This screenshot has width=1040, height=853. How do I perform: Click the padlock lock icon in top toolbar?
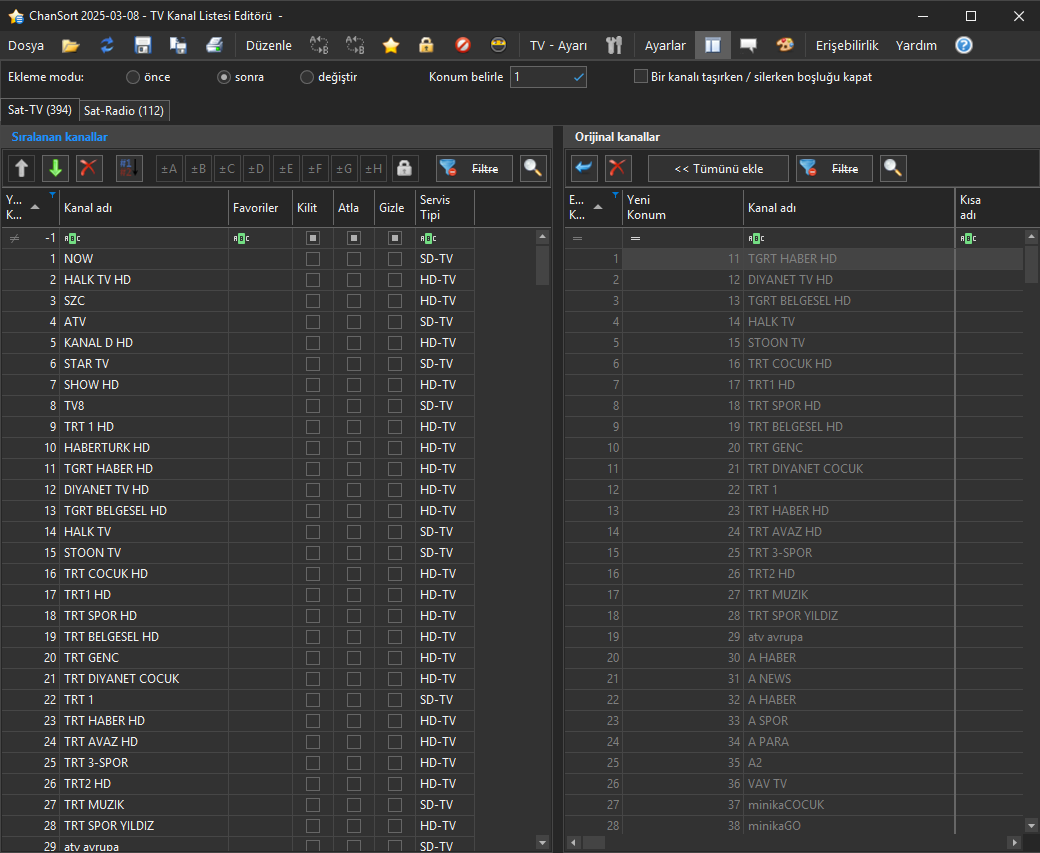coord(426,45)
